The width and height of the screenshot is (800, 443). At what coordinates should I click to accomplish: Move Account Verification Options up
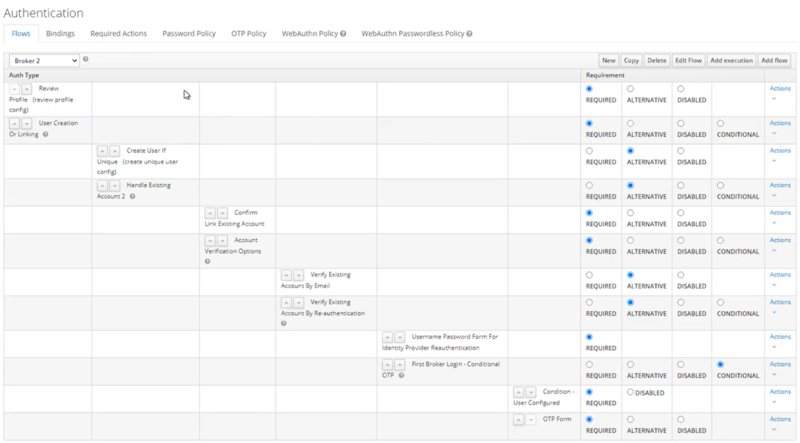click(210, 240)
